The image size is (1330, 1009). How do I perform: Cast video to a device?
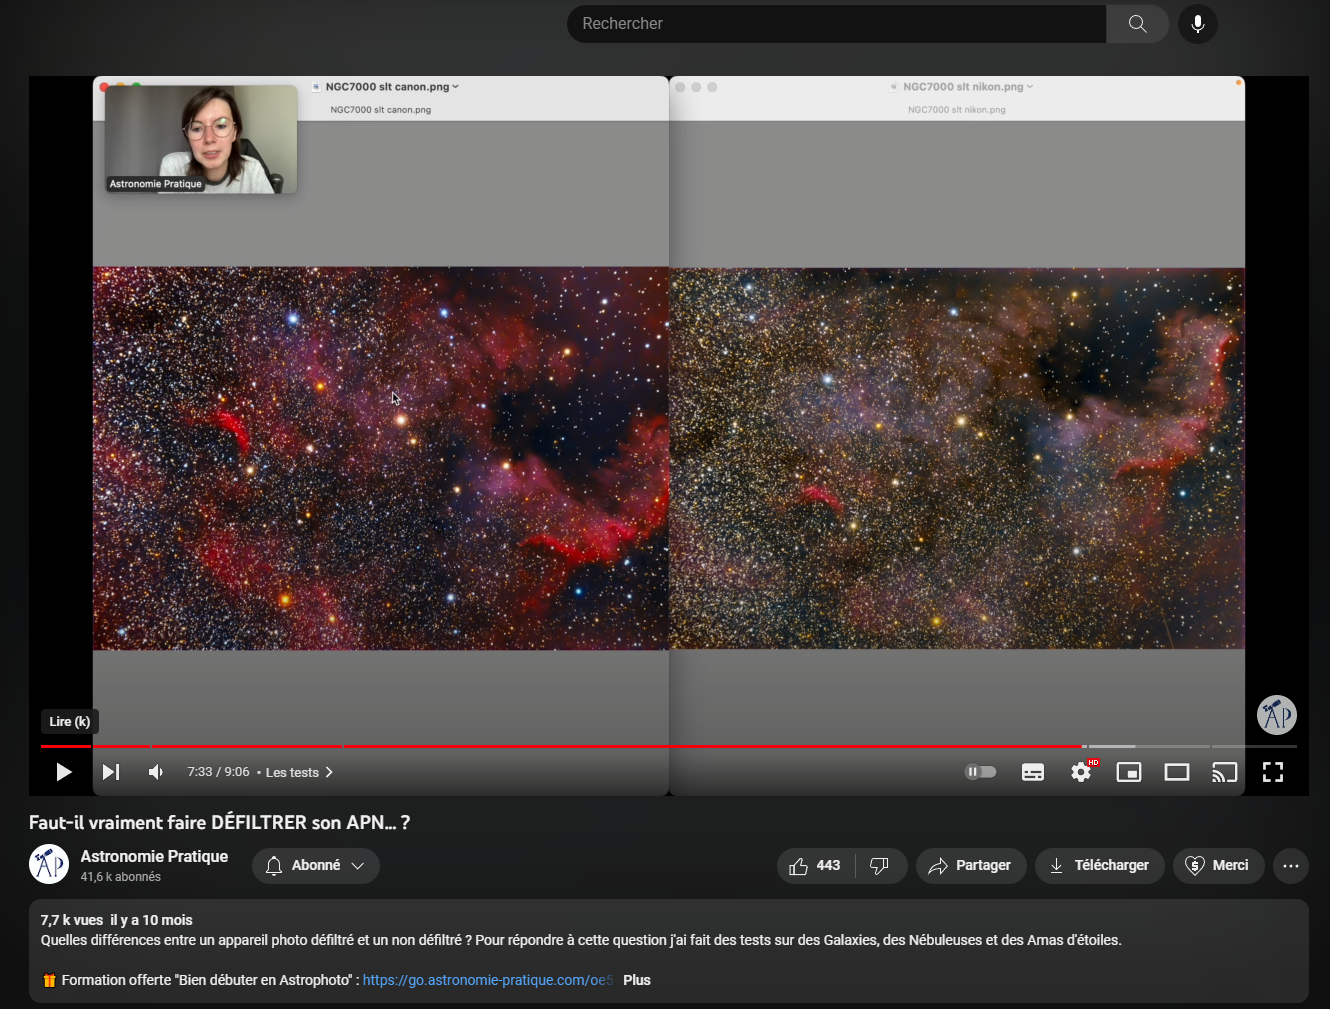(x=1225, y=772)
